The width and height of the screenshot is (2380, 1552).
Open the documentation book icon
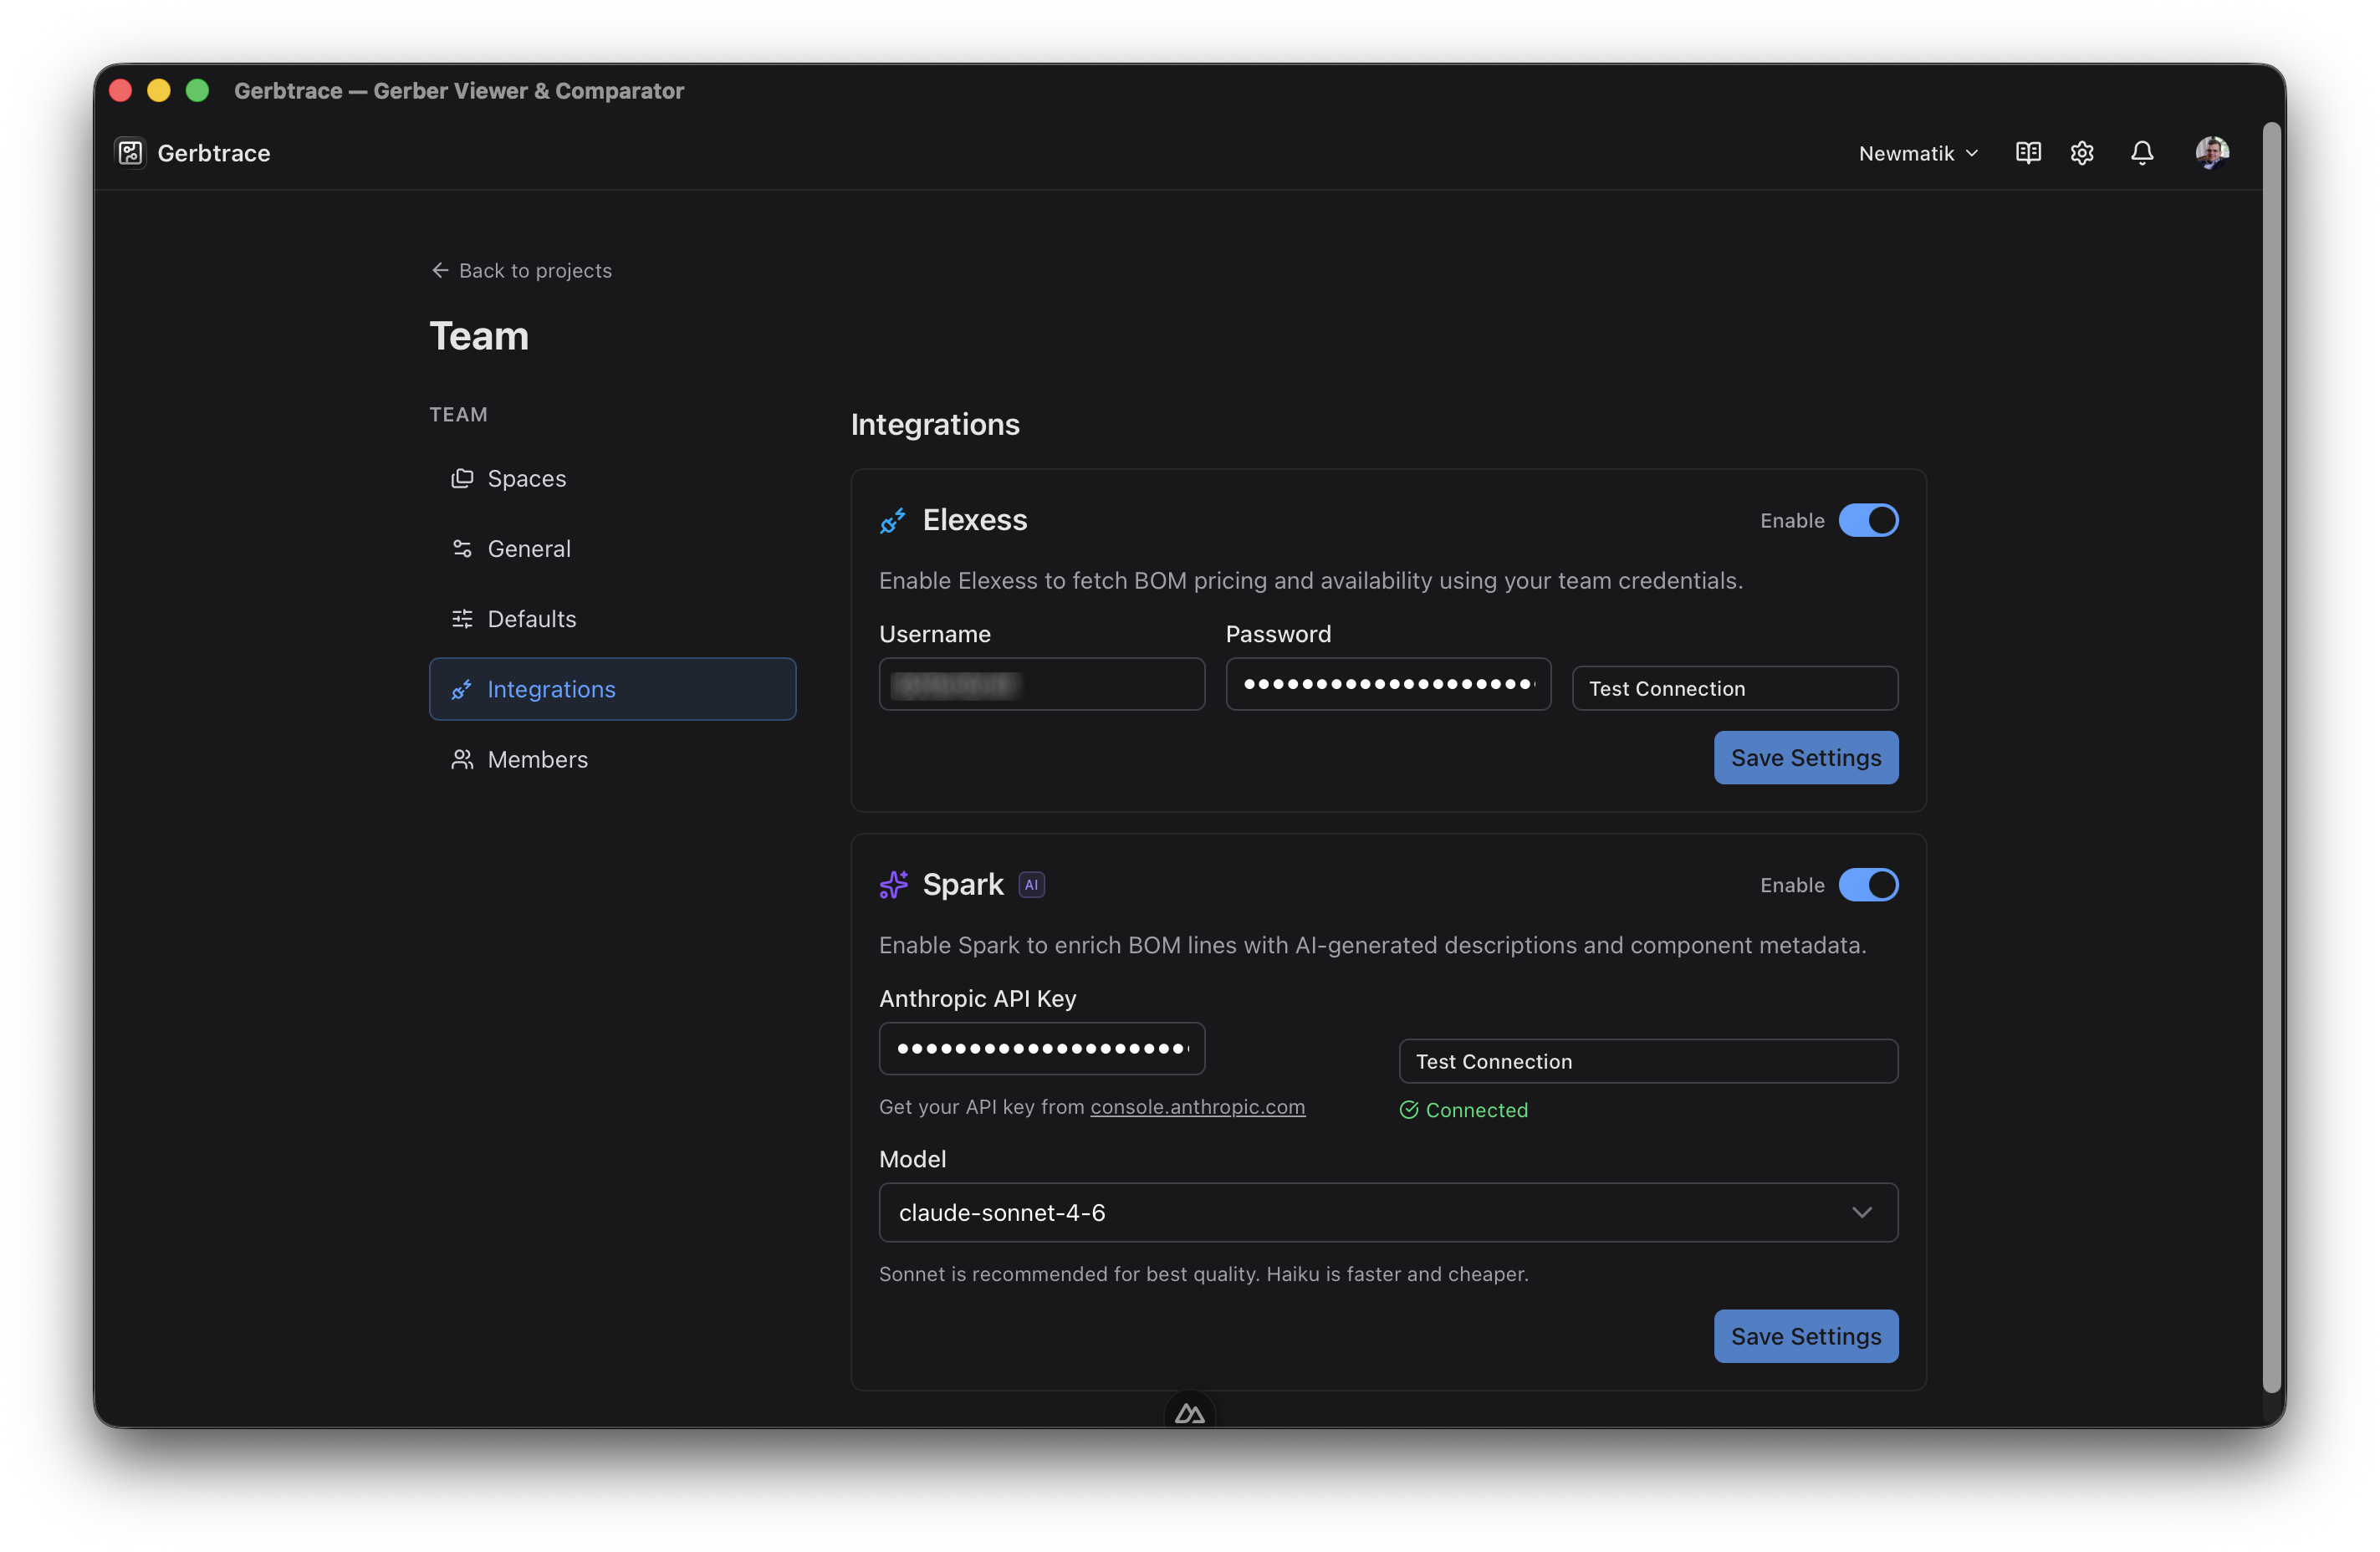pos(2028,153)
